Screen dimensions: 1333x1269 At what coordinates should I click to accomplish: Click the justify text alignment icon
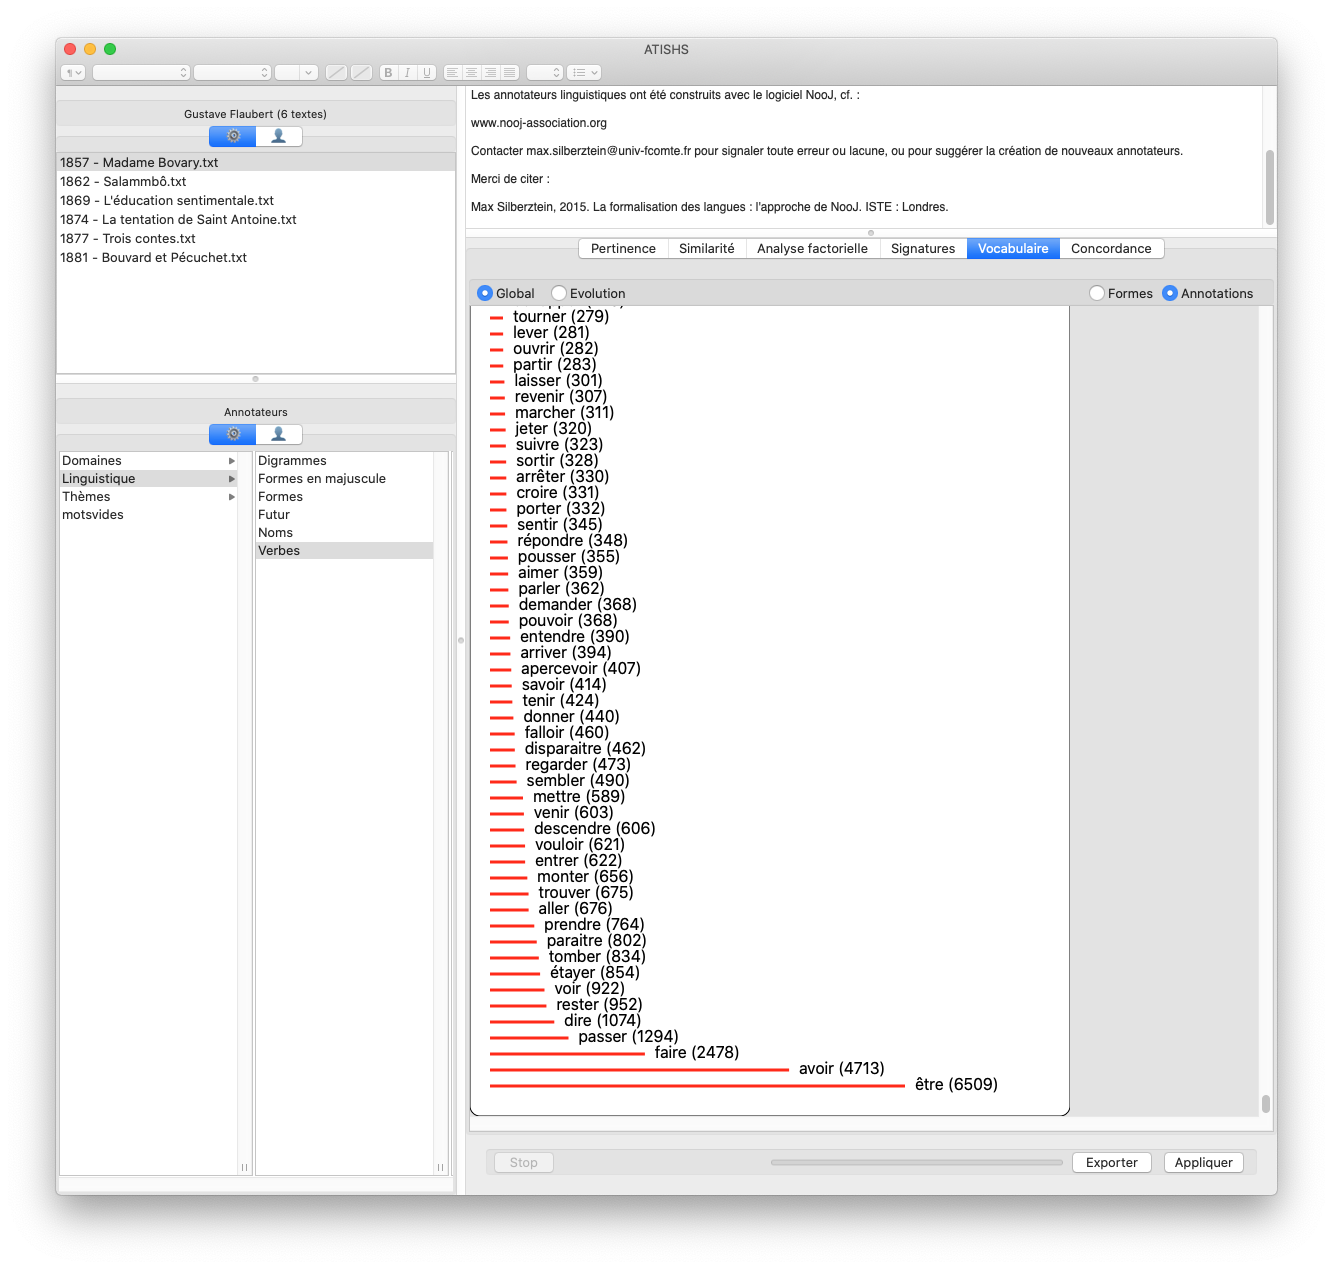tap(510, 73)
